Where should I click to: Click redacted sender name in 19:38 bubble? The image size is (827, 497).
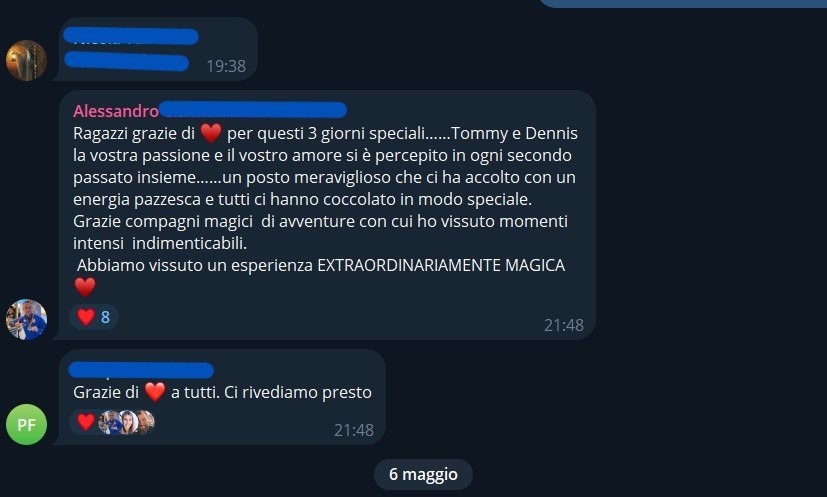click(x=130, y=36)
